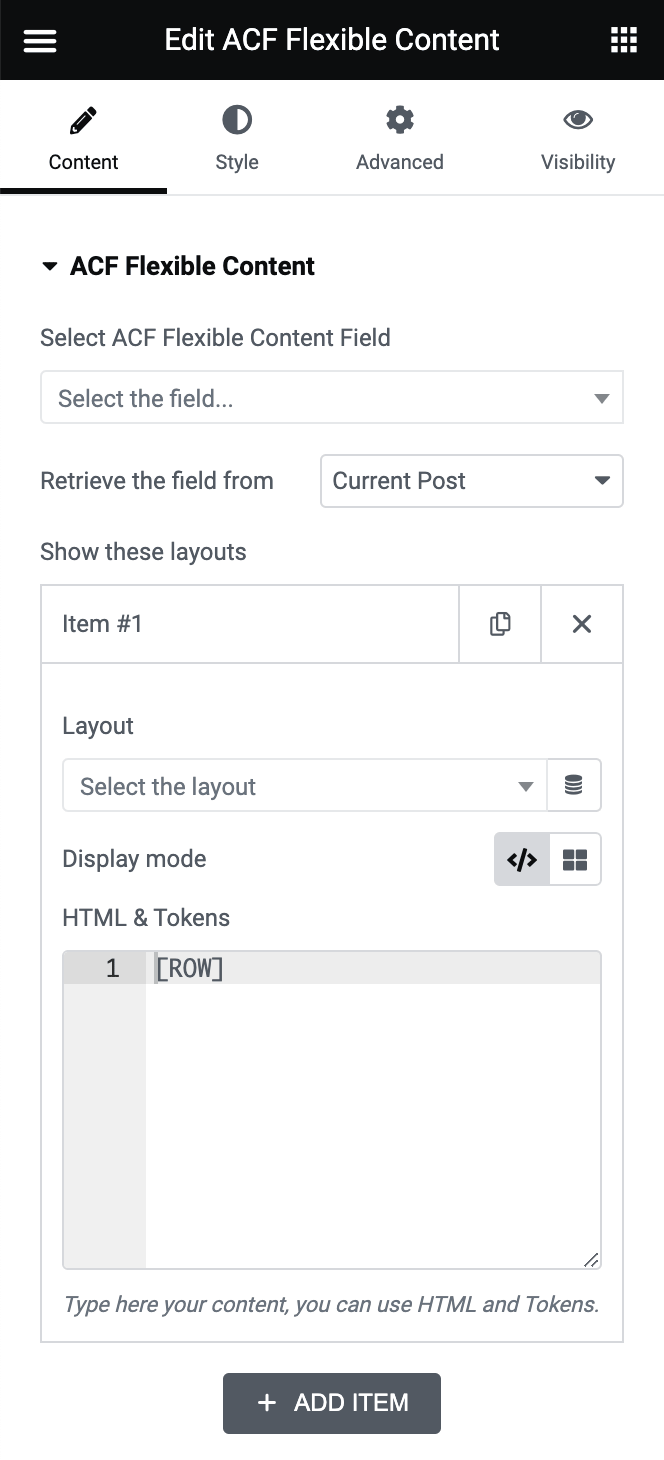The width and height of the screenshot is (664, 1460).
Task: Open the Select ACF Flexible Content Field dropdown
Action: coord(332,397)
